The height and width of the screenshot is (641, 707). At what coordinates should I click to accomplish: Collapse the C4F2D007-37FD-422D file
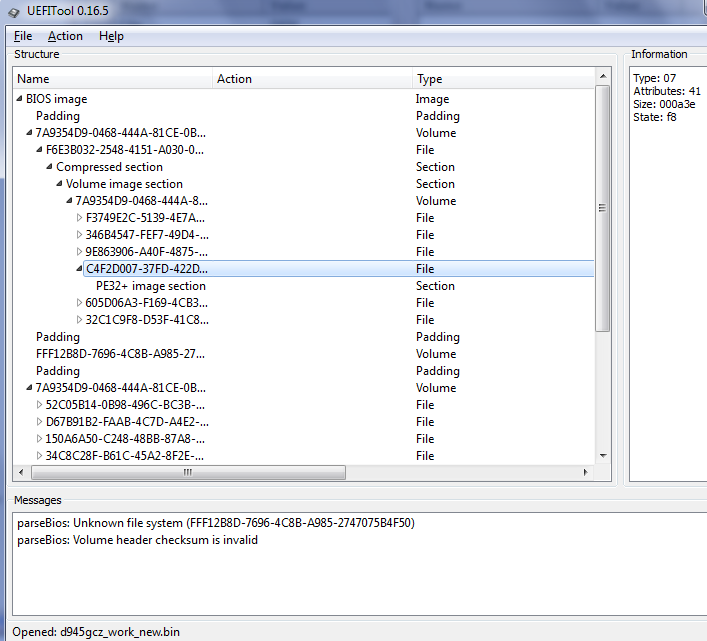(79, 268)
